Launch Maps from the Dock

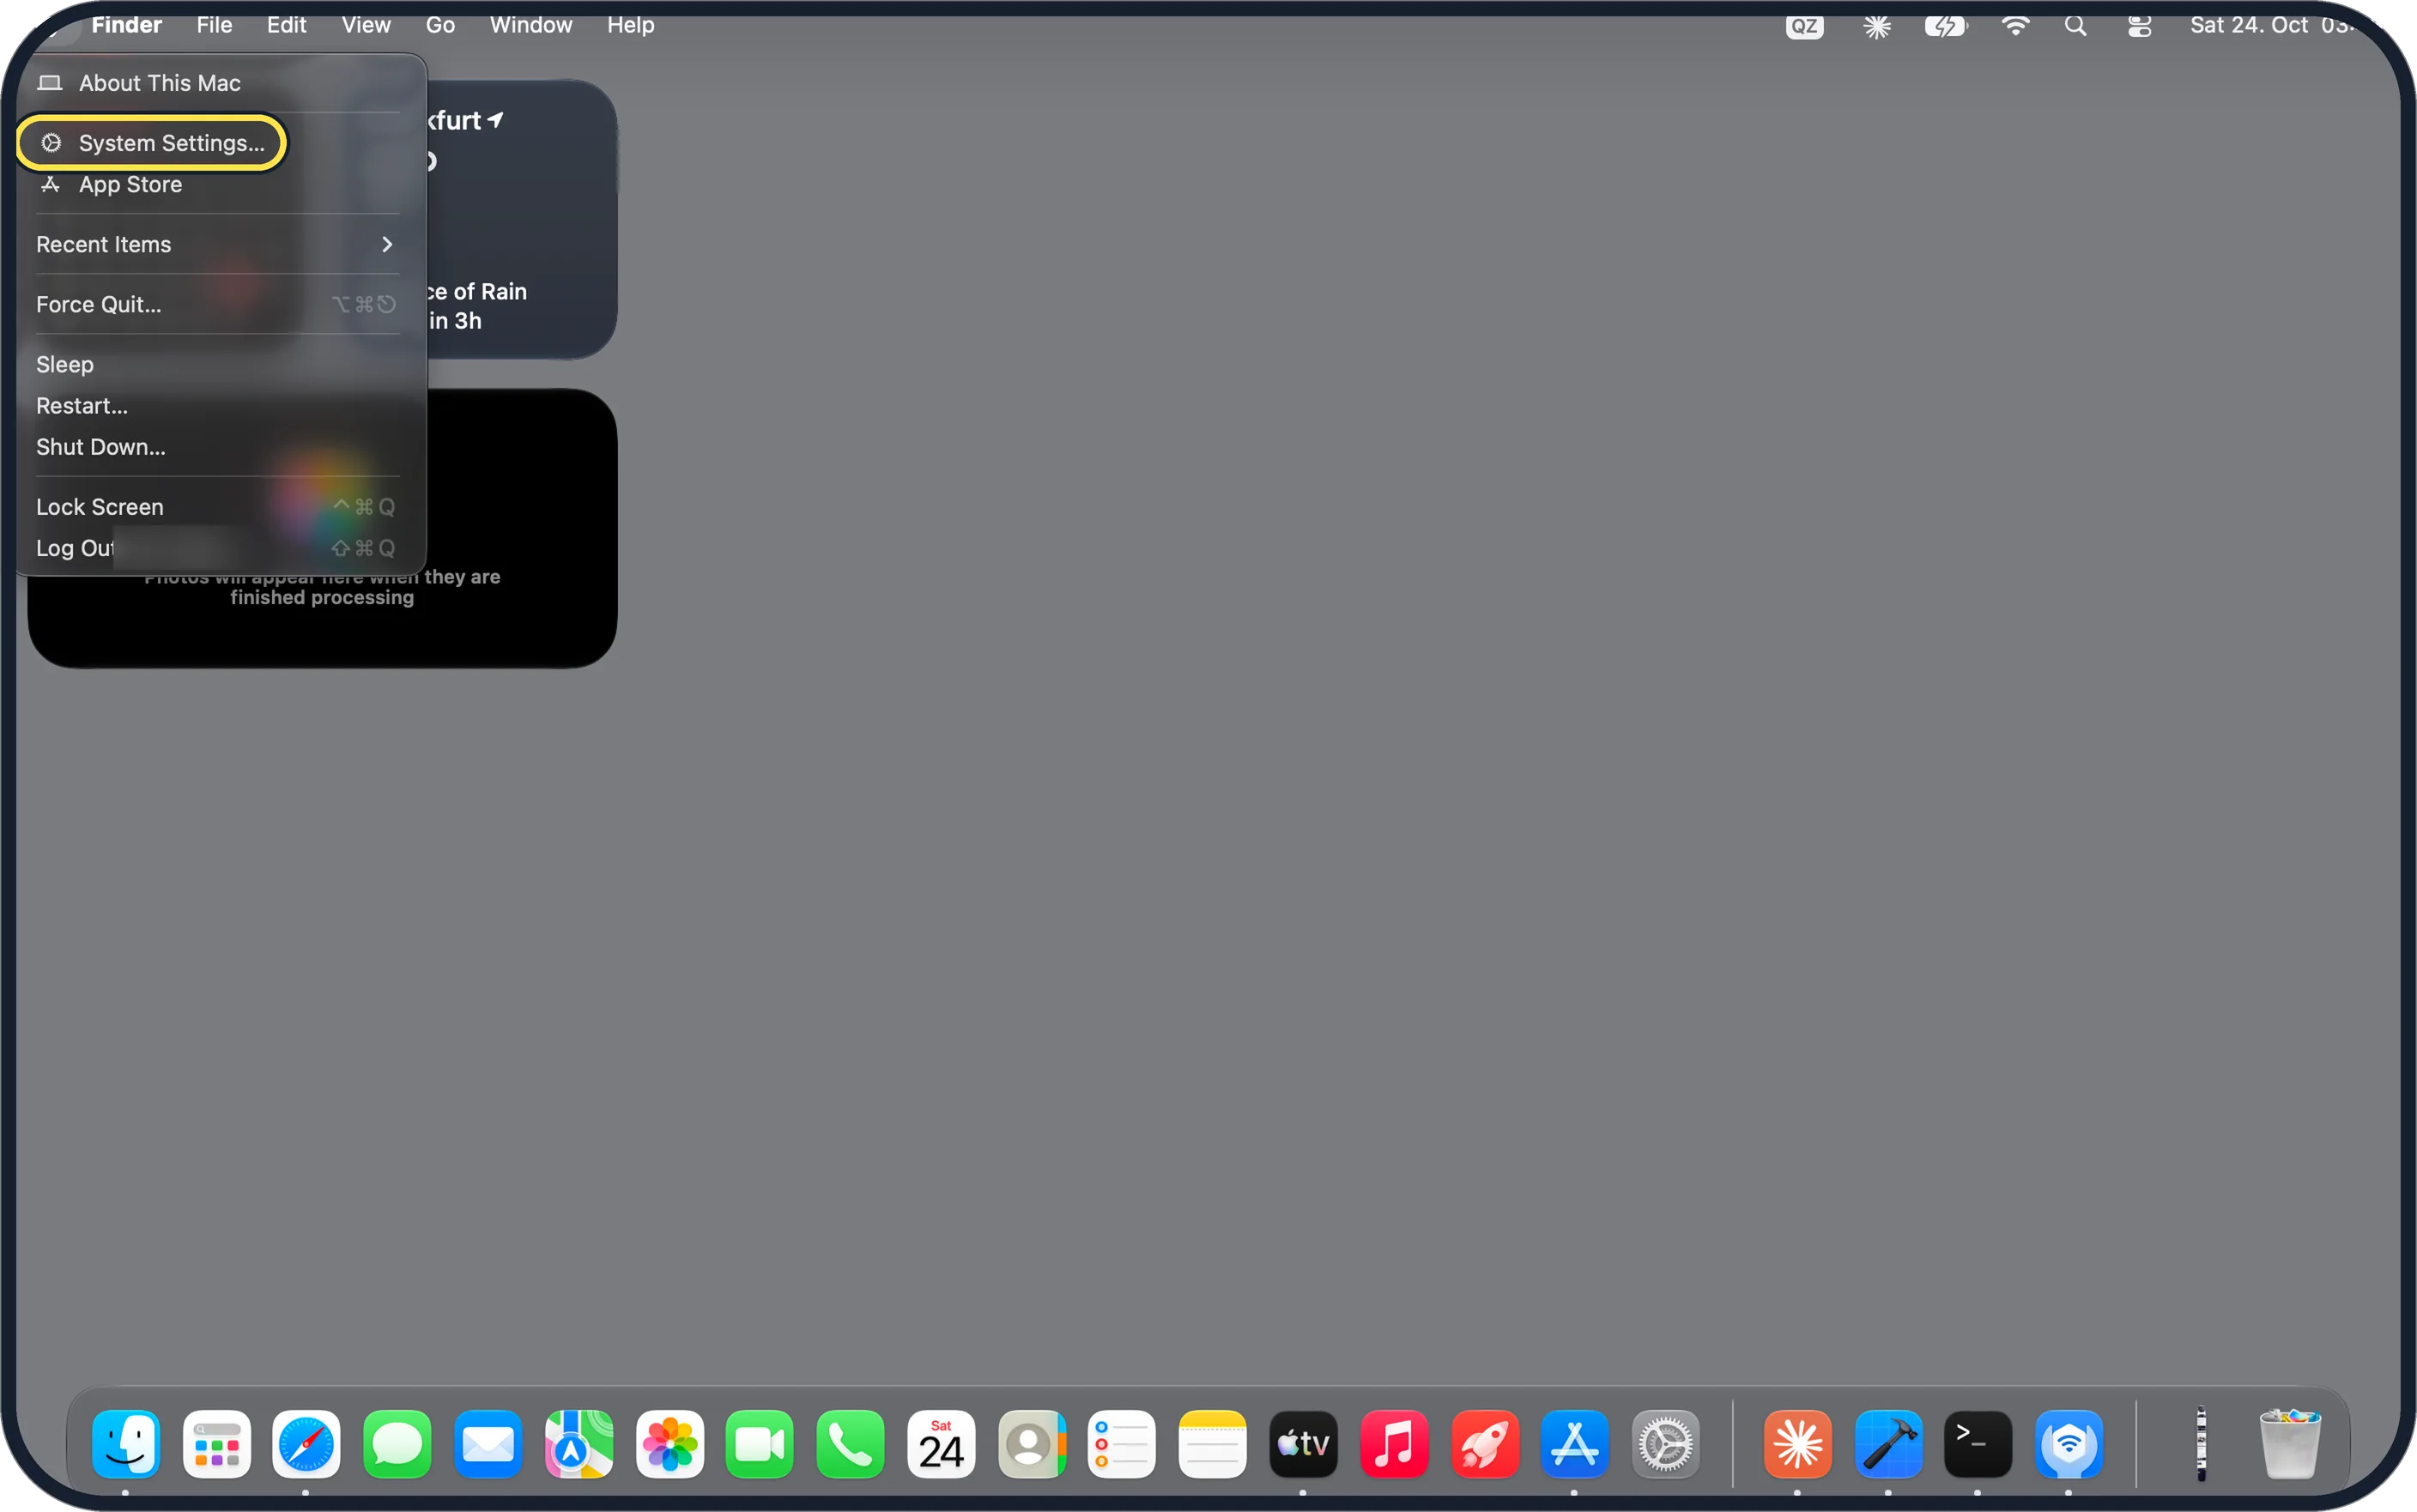578,1444
